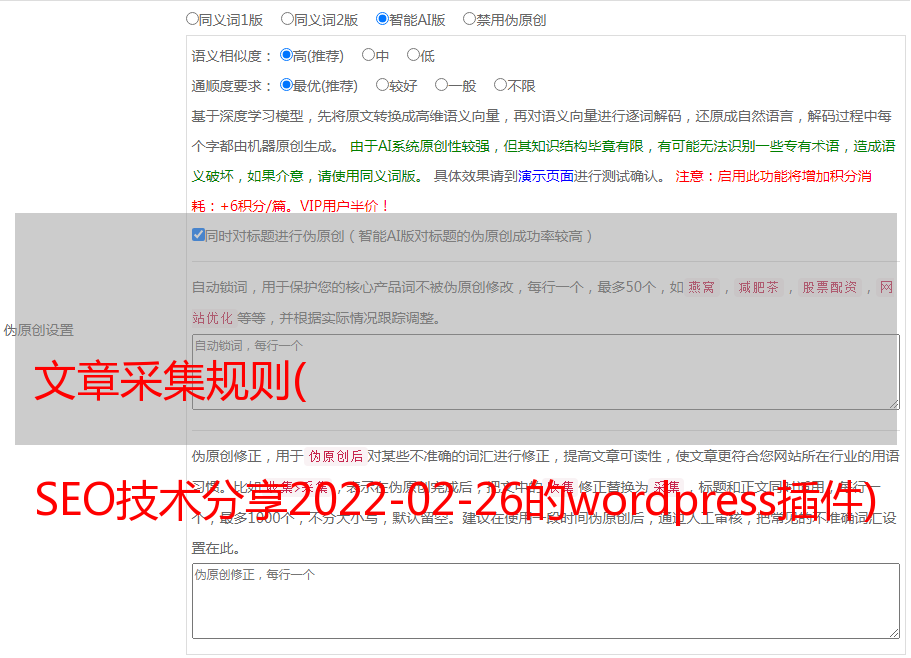Click the 伪原创修正 textarea
Image resolution: width=911 pixels, height=658 pixels.
point(546,601)
